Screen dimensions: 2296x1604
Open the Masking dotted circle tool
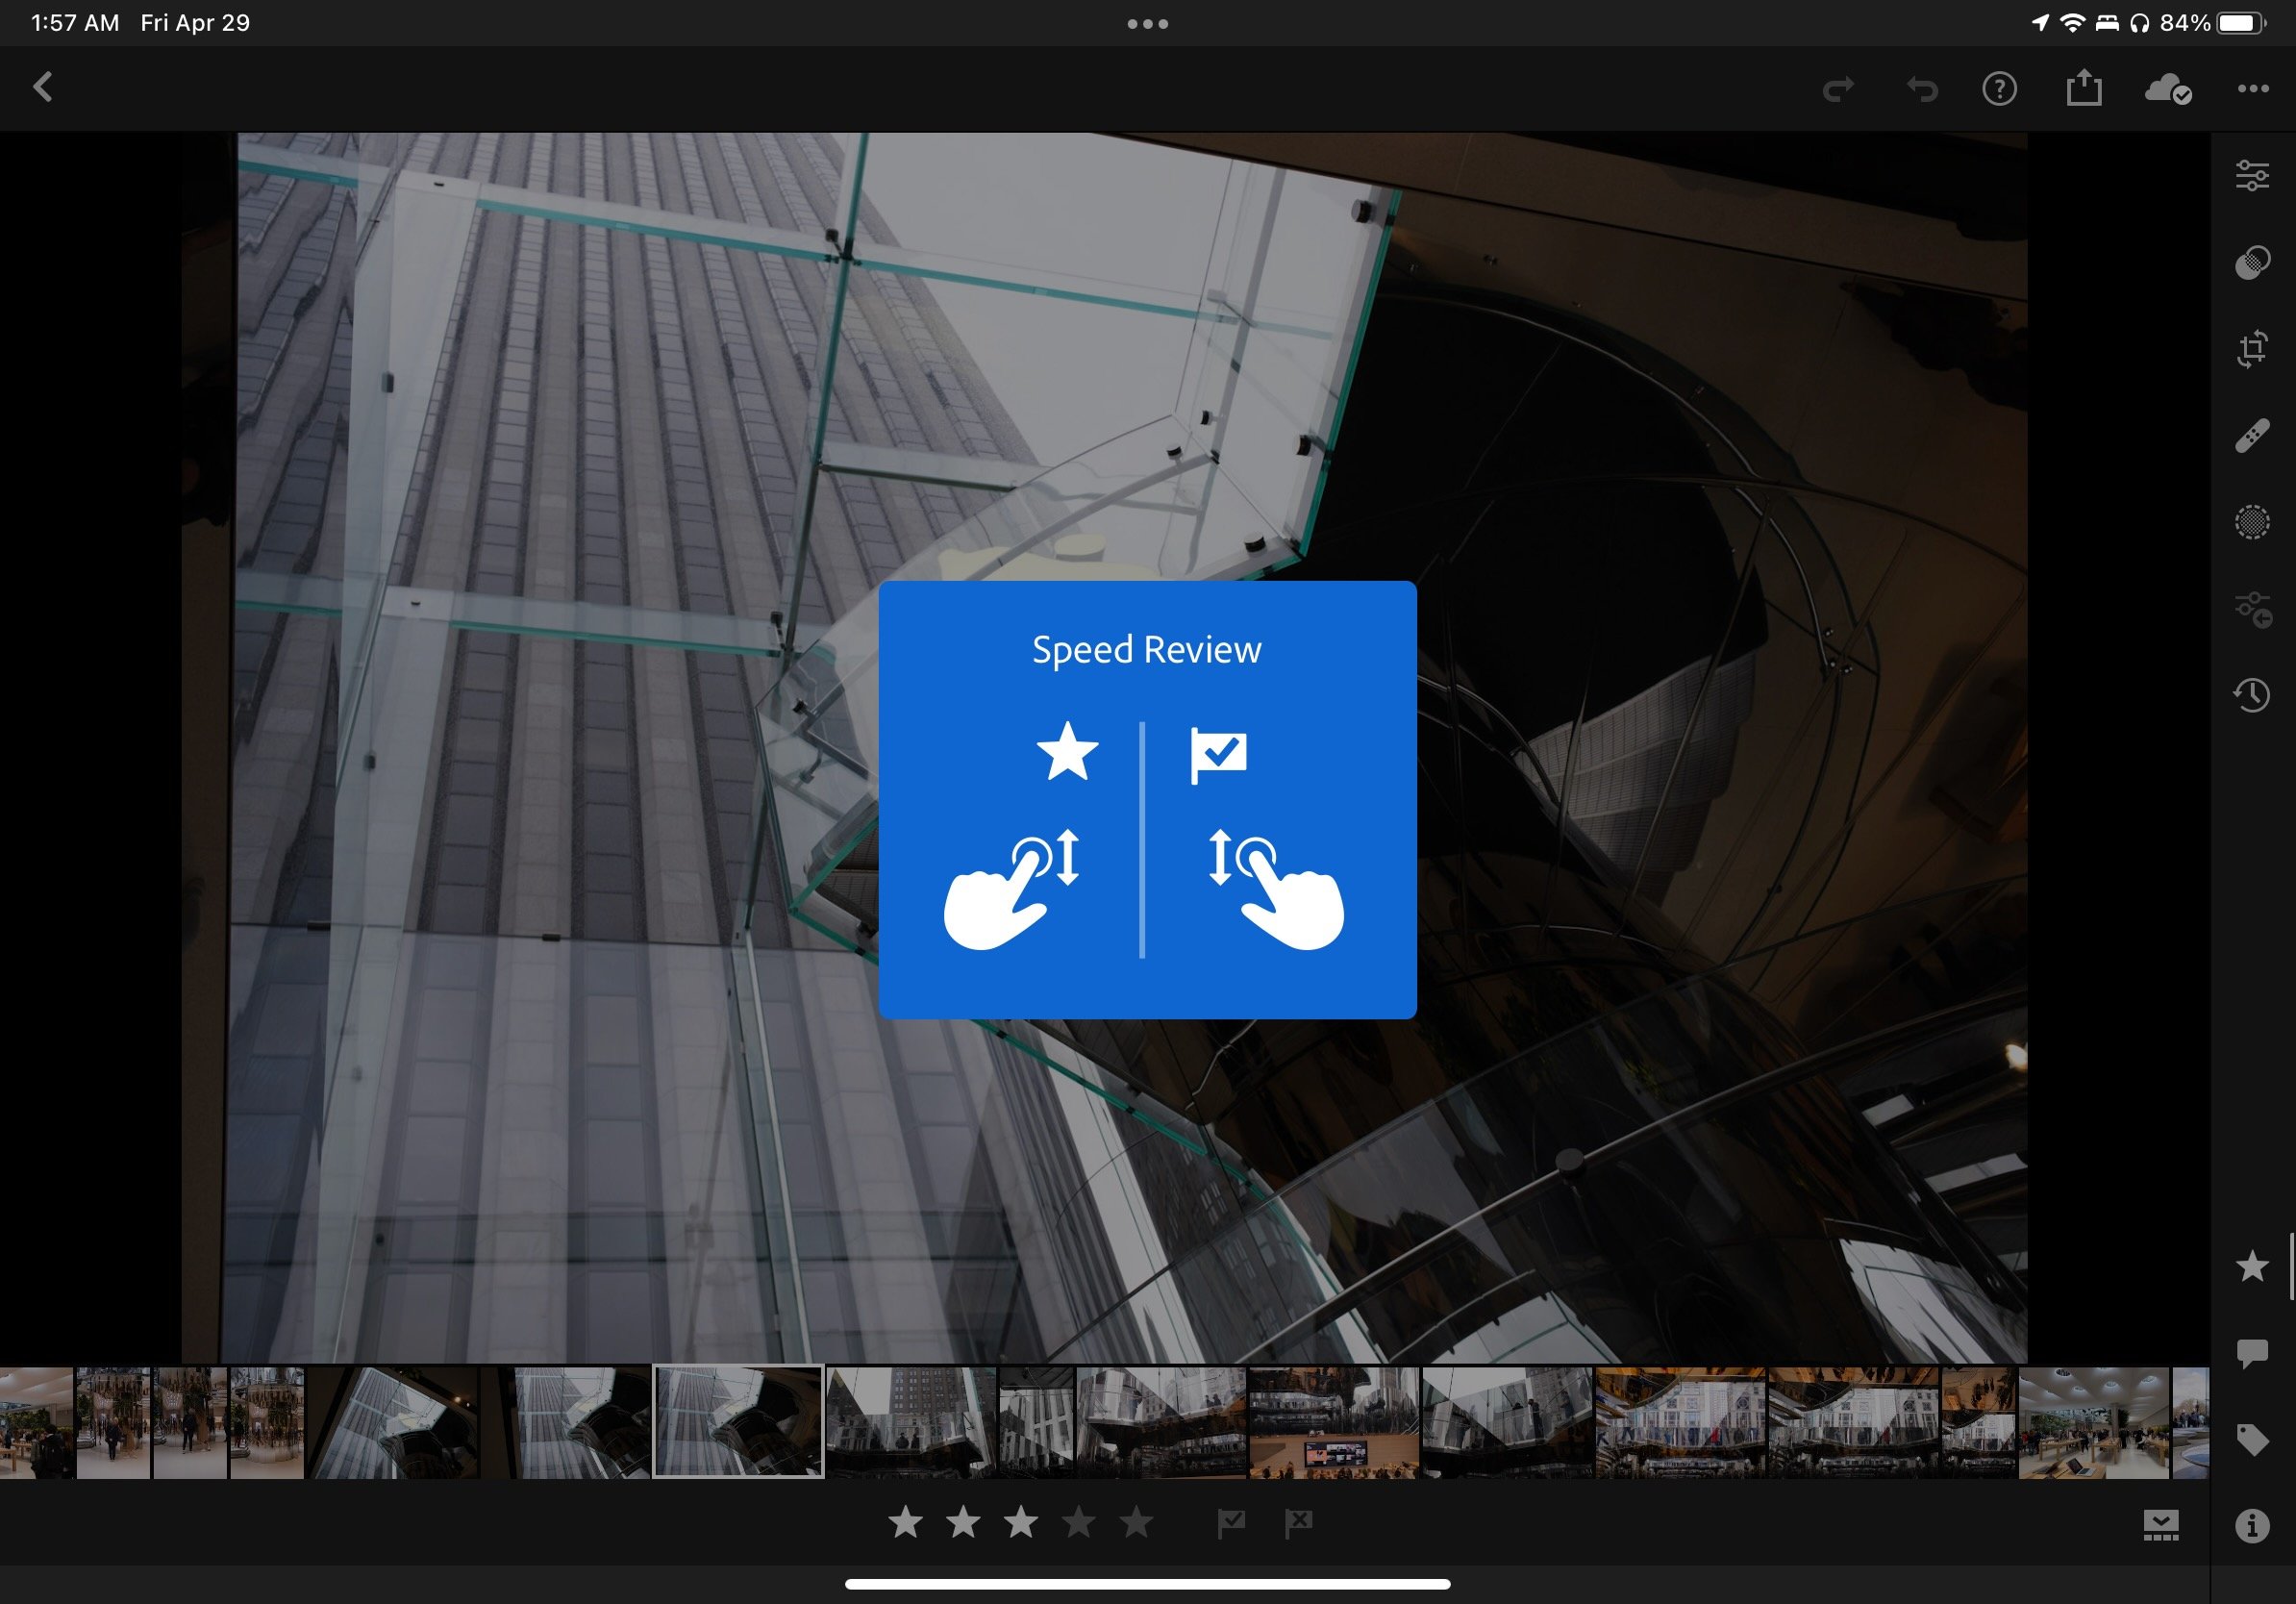click(2252, 522)
